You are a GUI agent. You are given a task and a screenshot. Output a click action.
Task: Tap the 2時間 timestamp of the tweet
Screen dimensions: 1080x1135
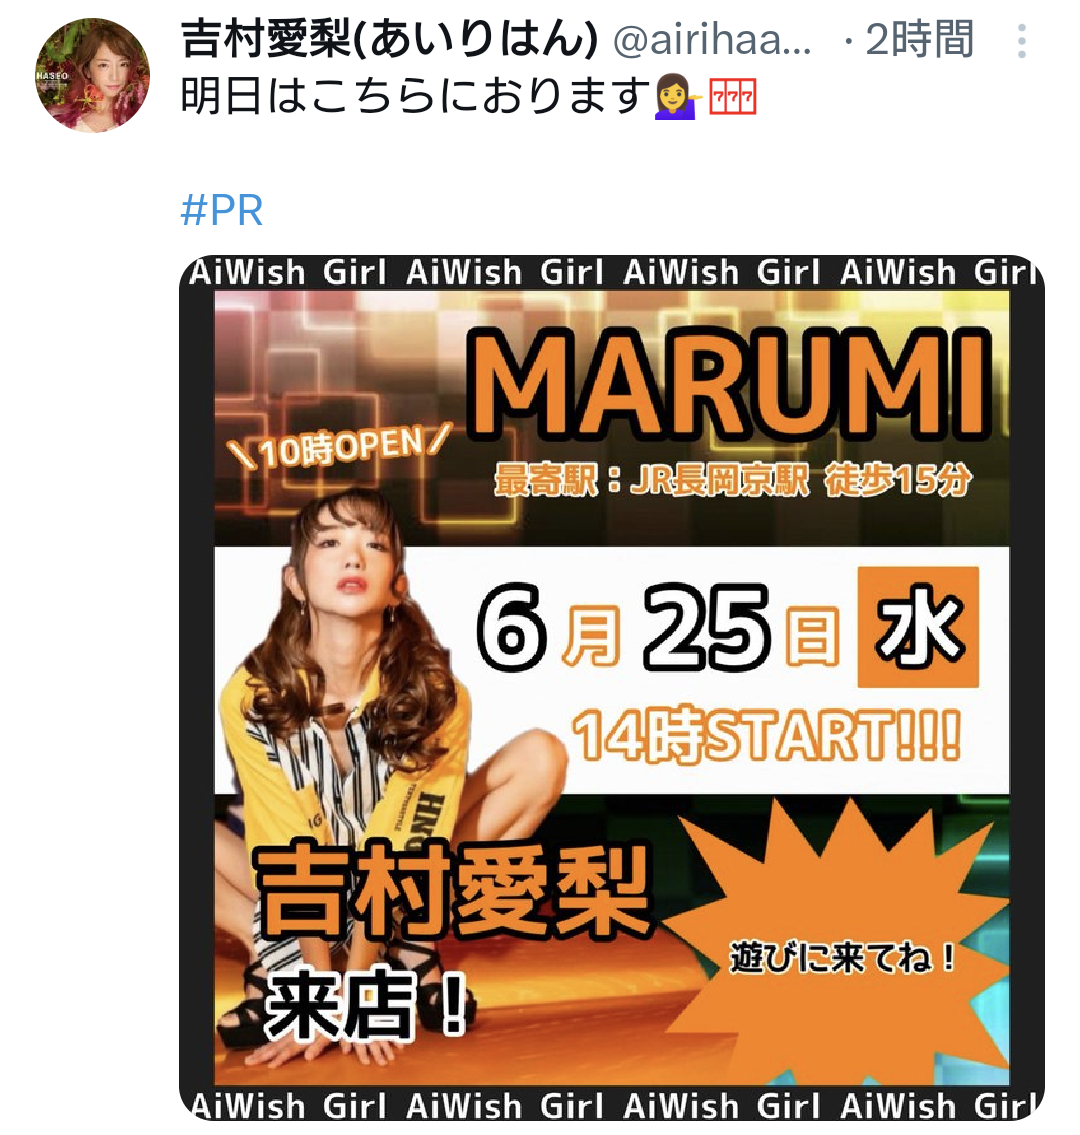tap(919, 40)
